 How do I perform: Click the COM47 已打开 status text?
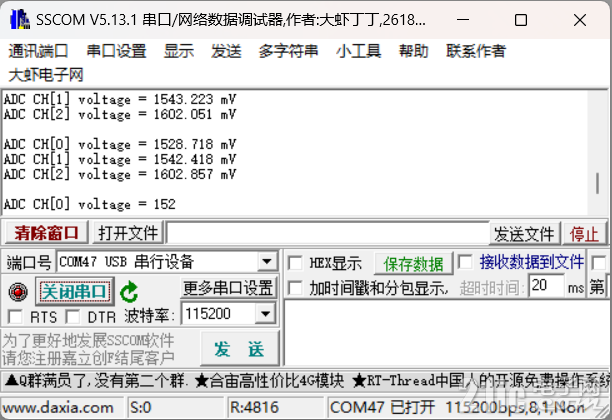[382, 408]
